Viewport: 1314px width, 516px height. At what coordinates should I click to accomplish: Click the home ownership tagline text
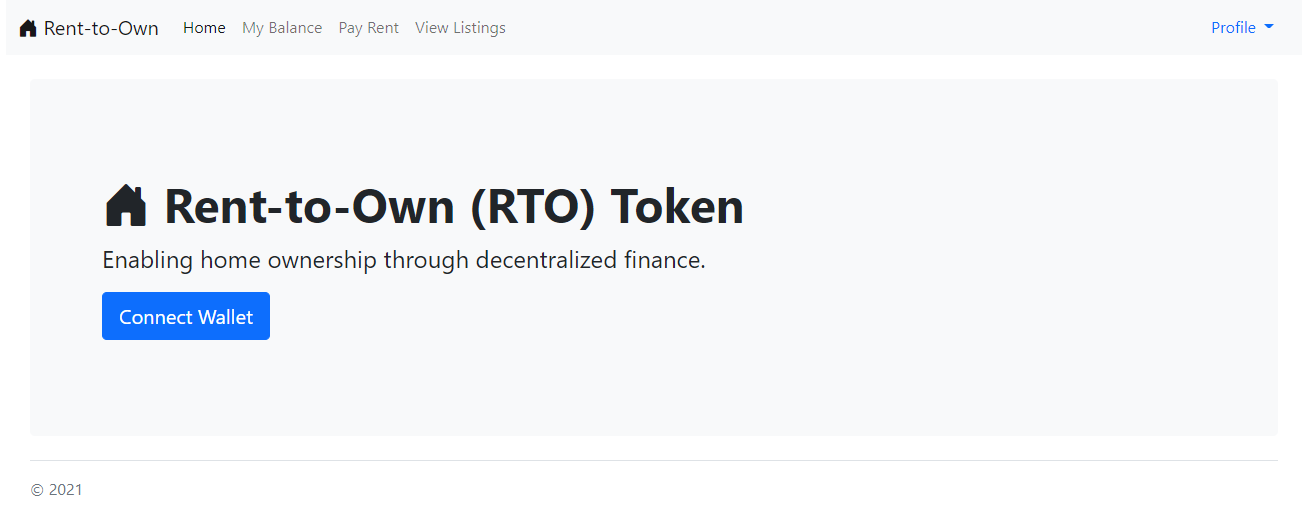pyautogui.click(x=404, y=261)
